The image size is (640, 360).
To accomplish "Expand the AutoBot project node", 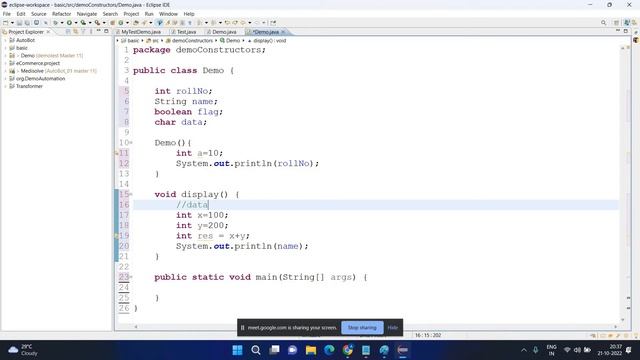I will [x=5, y=40].
